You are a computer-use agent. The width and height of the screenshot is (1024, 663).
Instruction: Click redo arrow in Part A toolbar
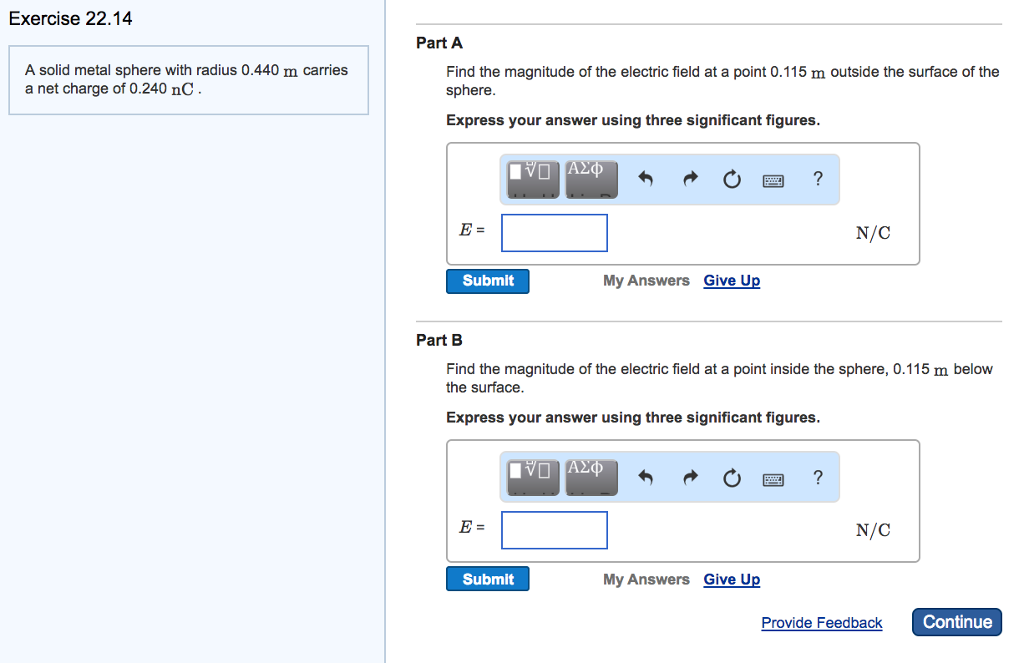tap(689, 180)
